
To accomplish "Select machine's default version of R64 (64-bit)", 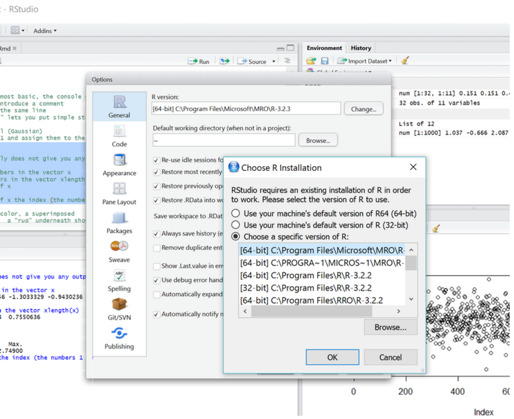I will click(235, 213).
